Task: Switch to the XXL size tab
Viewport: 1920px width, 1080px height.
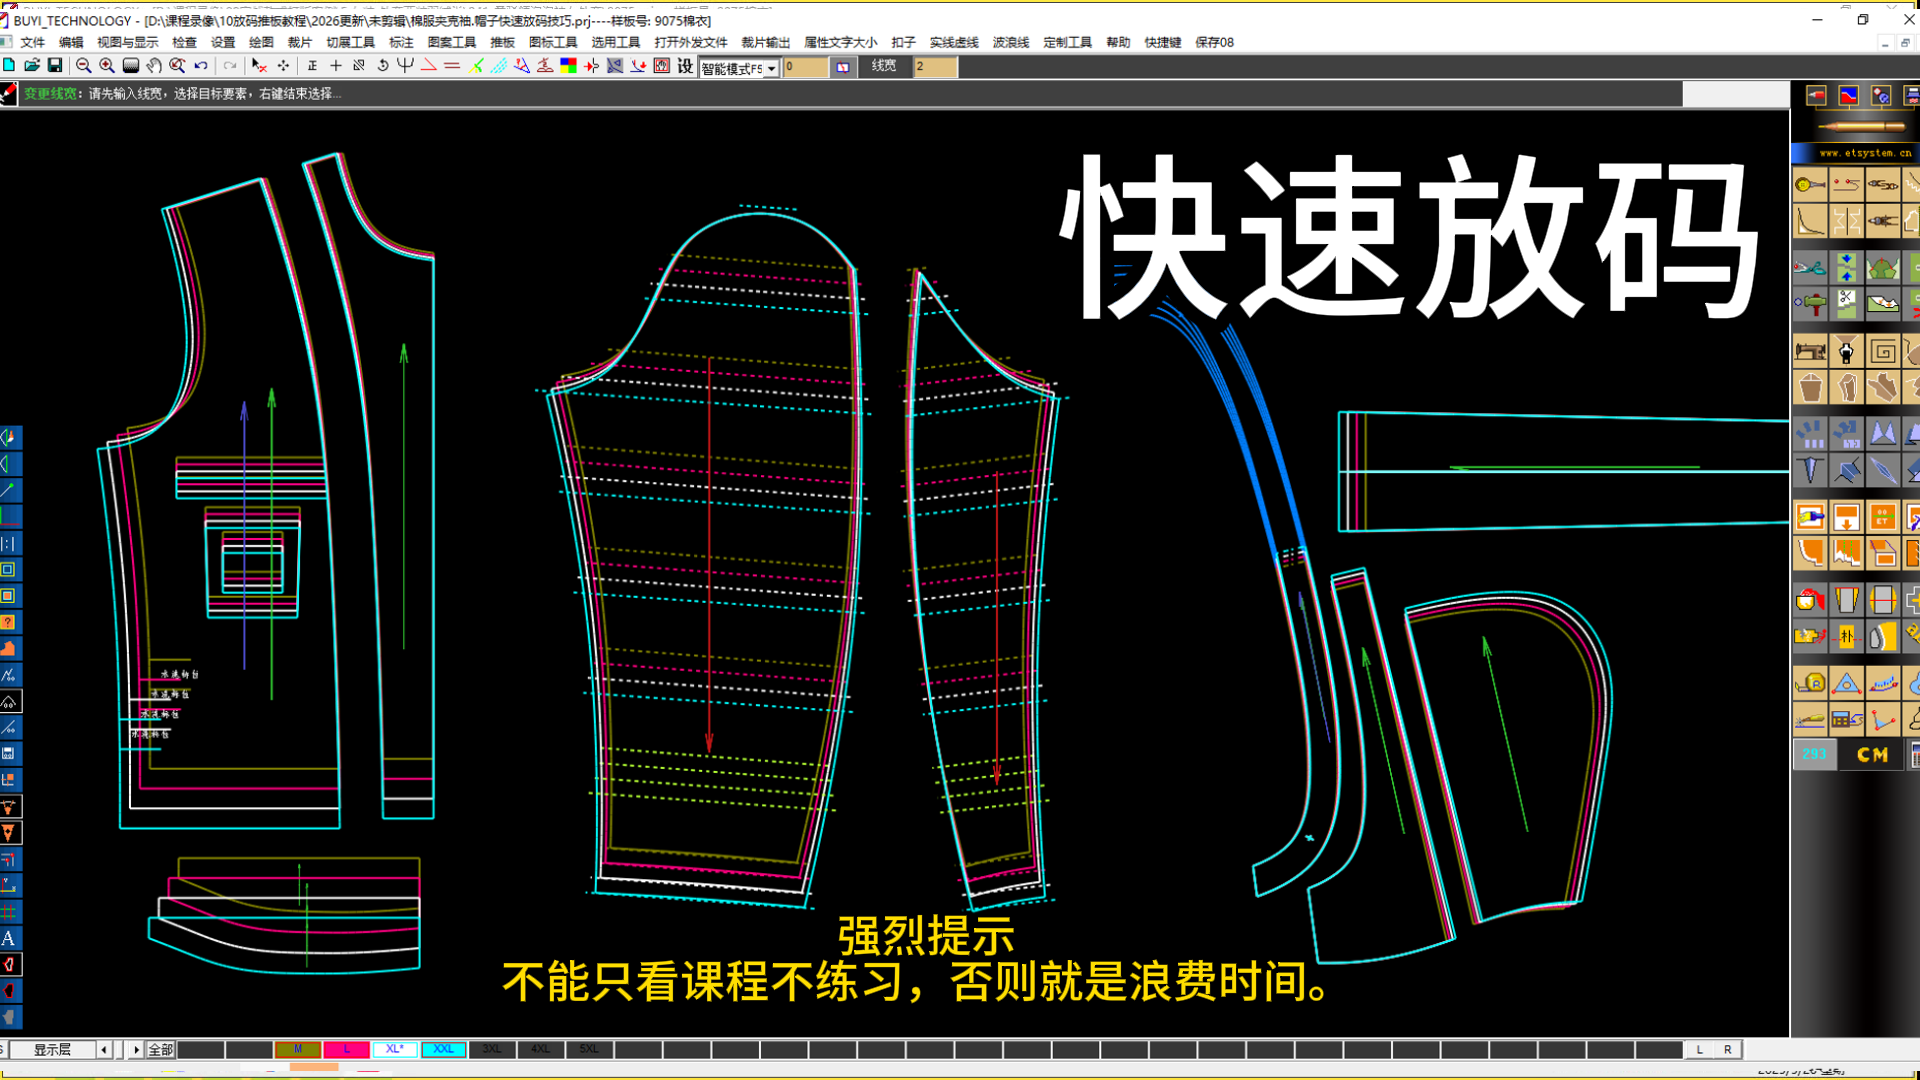Action: tap(443, 1050)
